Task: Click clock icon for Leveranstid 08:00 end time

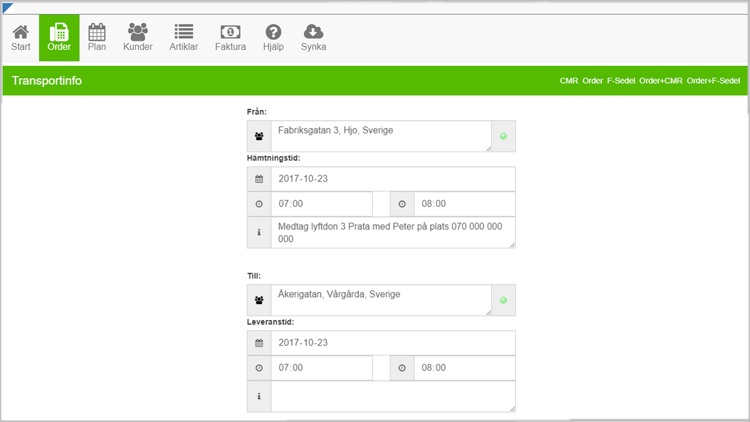Action: pos(402,368)
